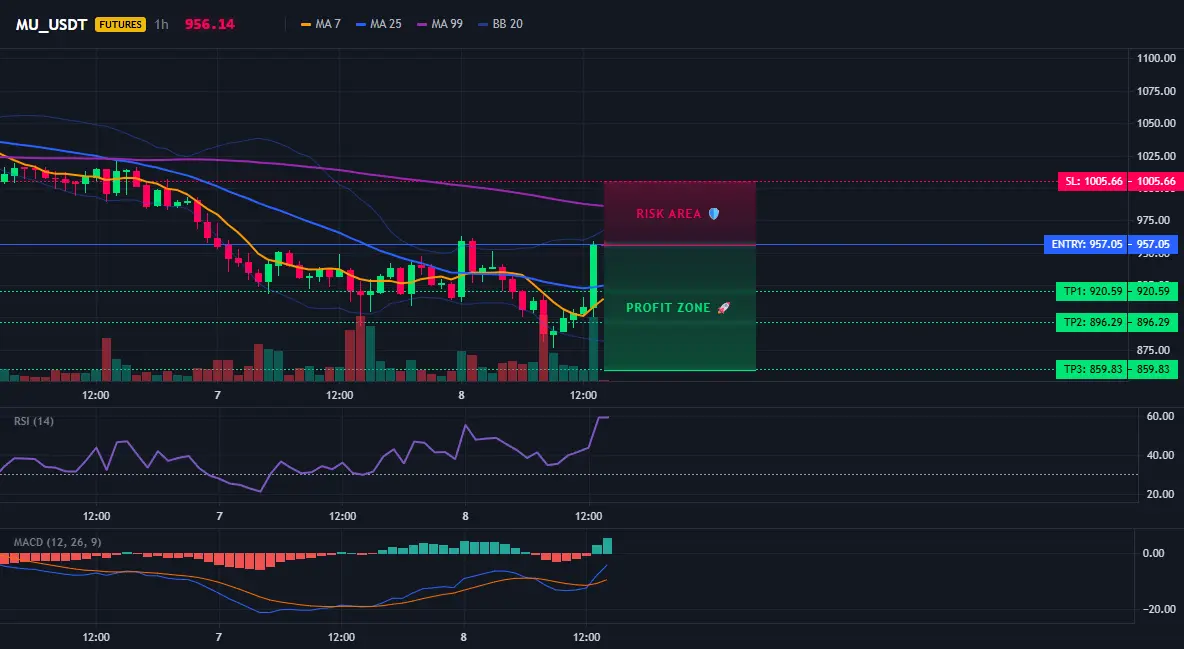The image size is (1184, 649).
Task: Click the 1100.00 price axis value
Action: [x=1157, y=58]
